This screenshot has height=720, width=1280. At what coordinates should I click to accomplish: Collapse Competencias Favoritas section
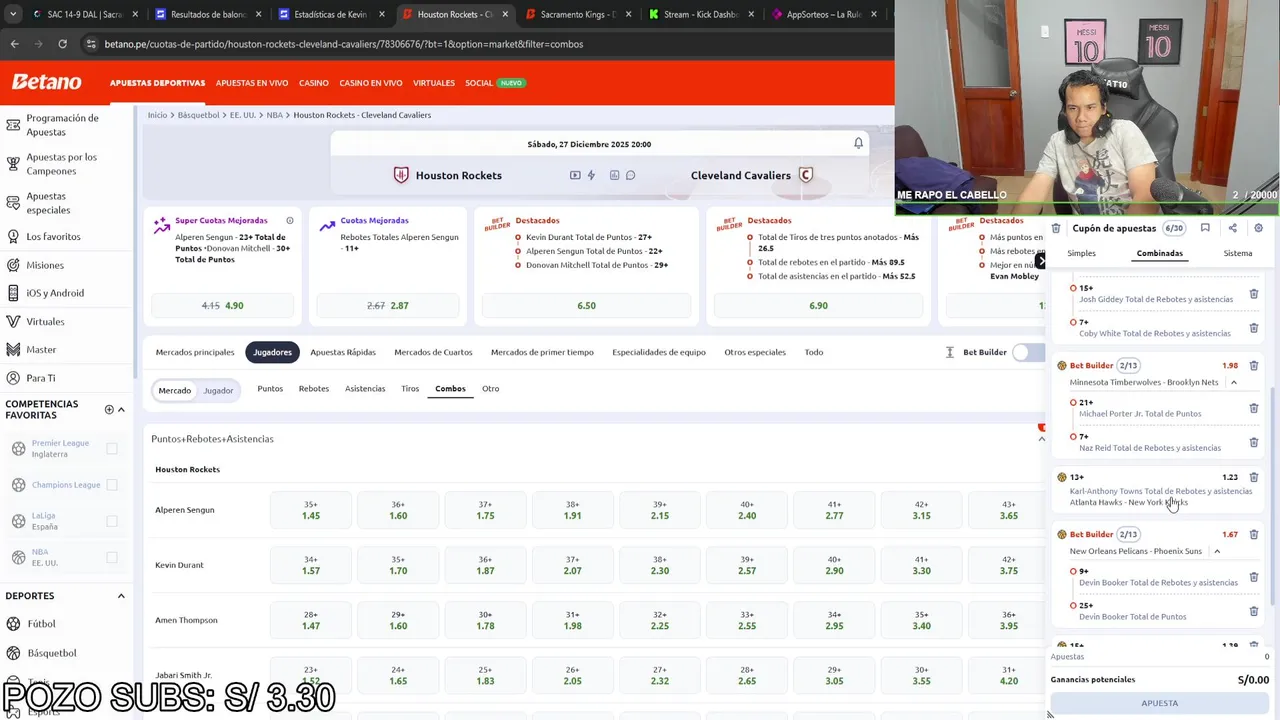(x=121, y=409)
